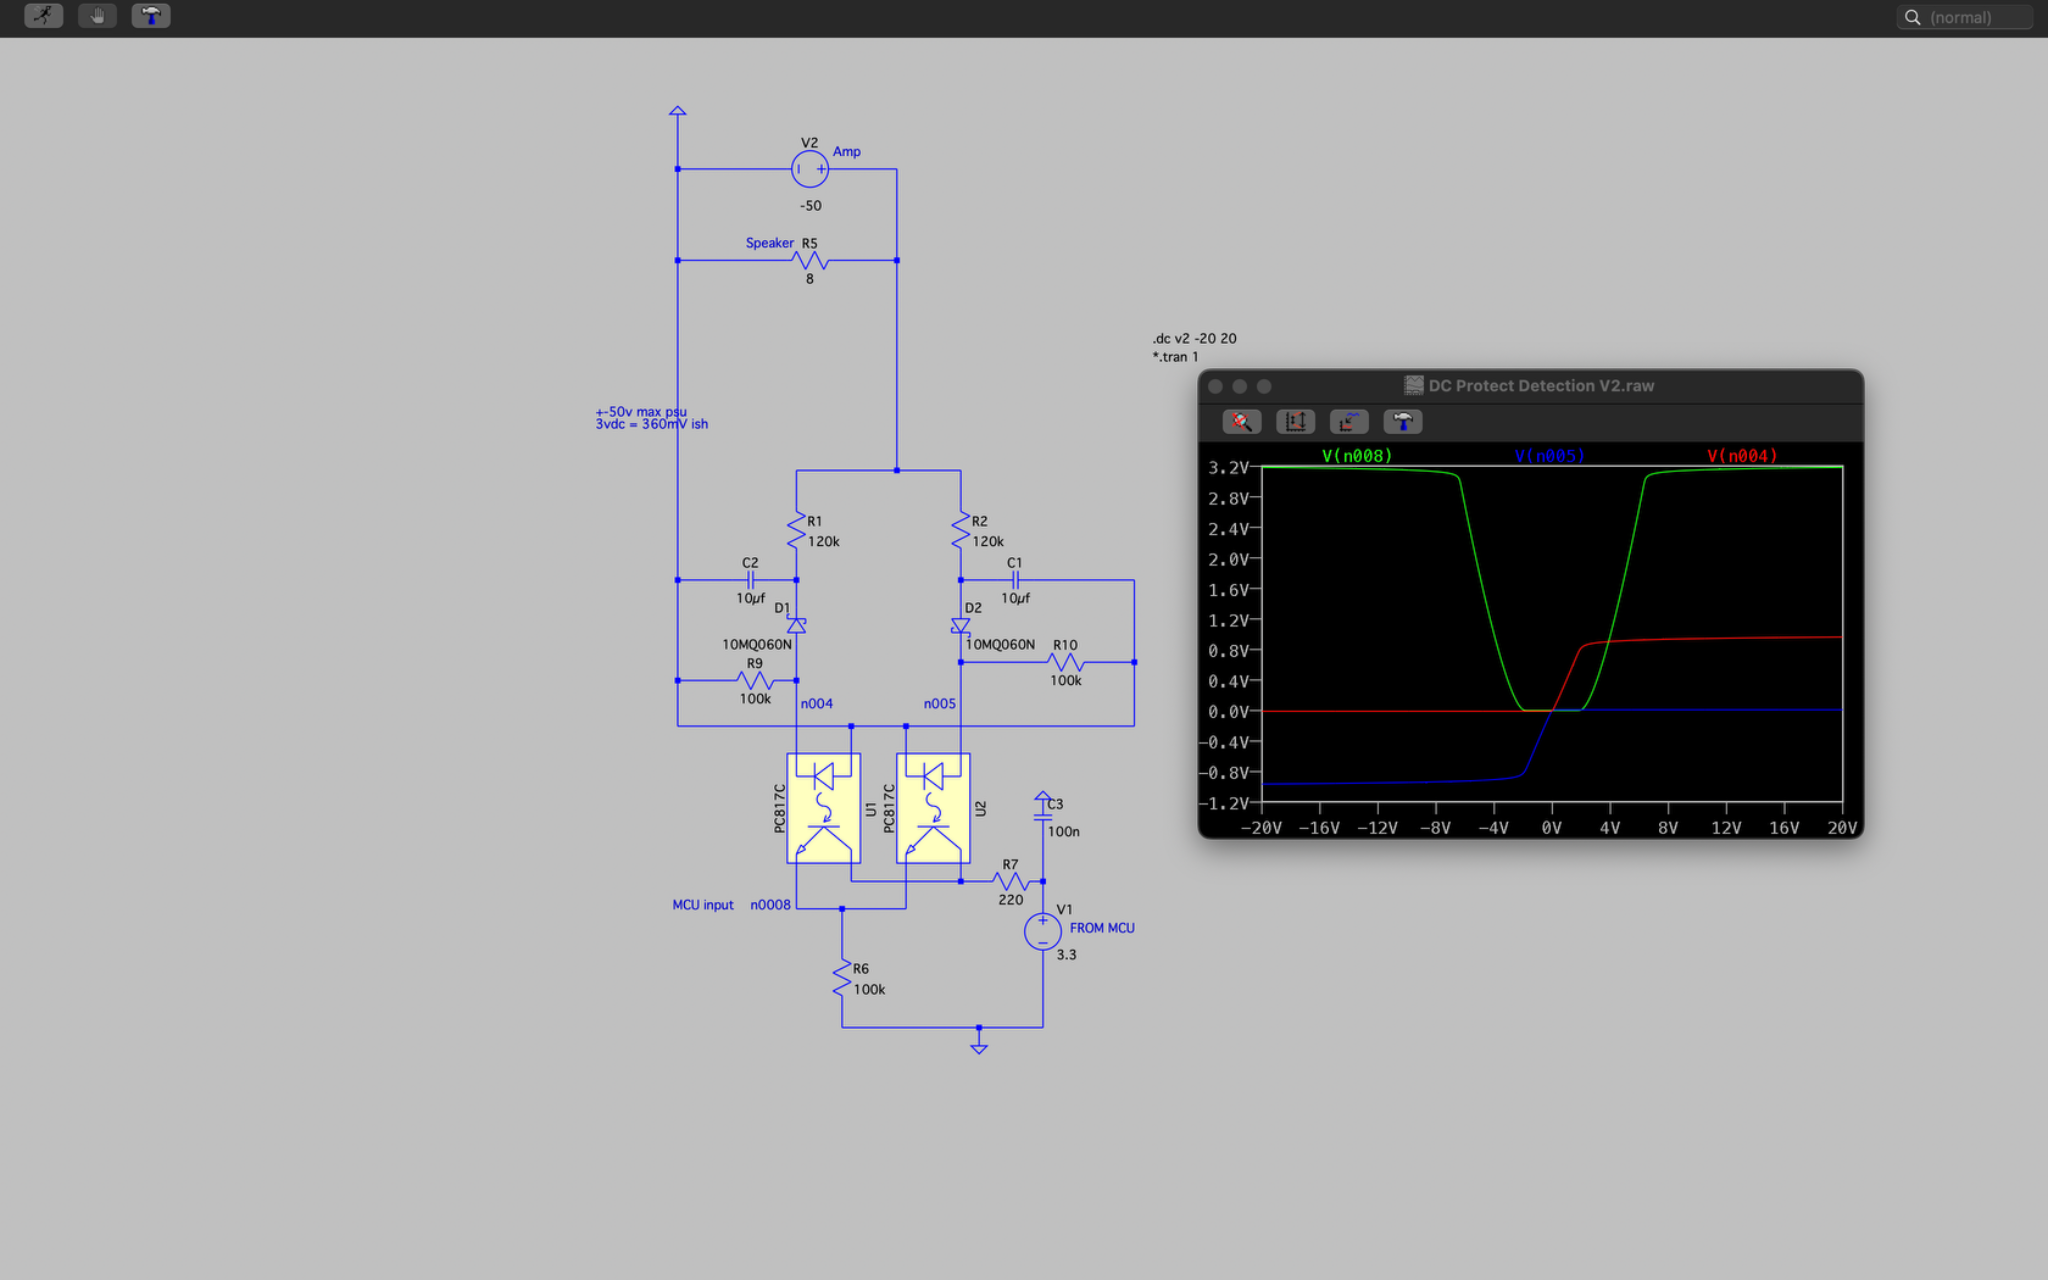
Task: Click the 10MQ060N label of D1
Action: [757, 645]
